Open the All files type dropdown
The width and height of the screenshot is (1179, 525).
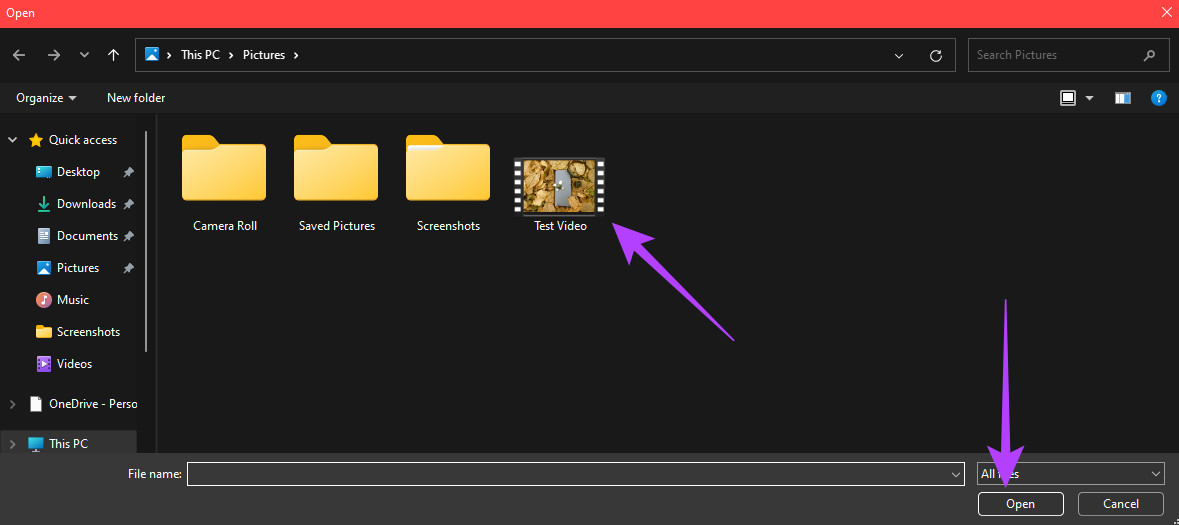pyautogui.click(x=1071, y=474)
